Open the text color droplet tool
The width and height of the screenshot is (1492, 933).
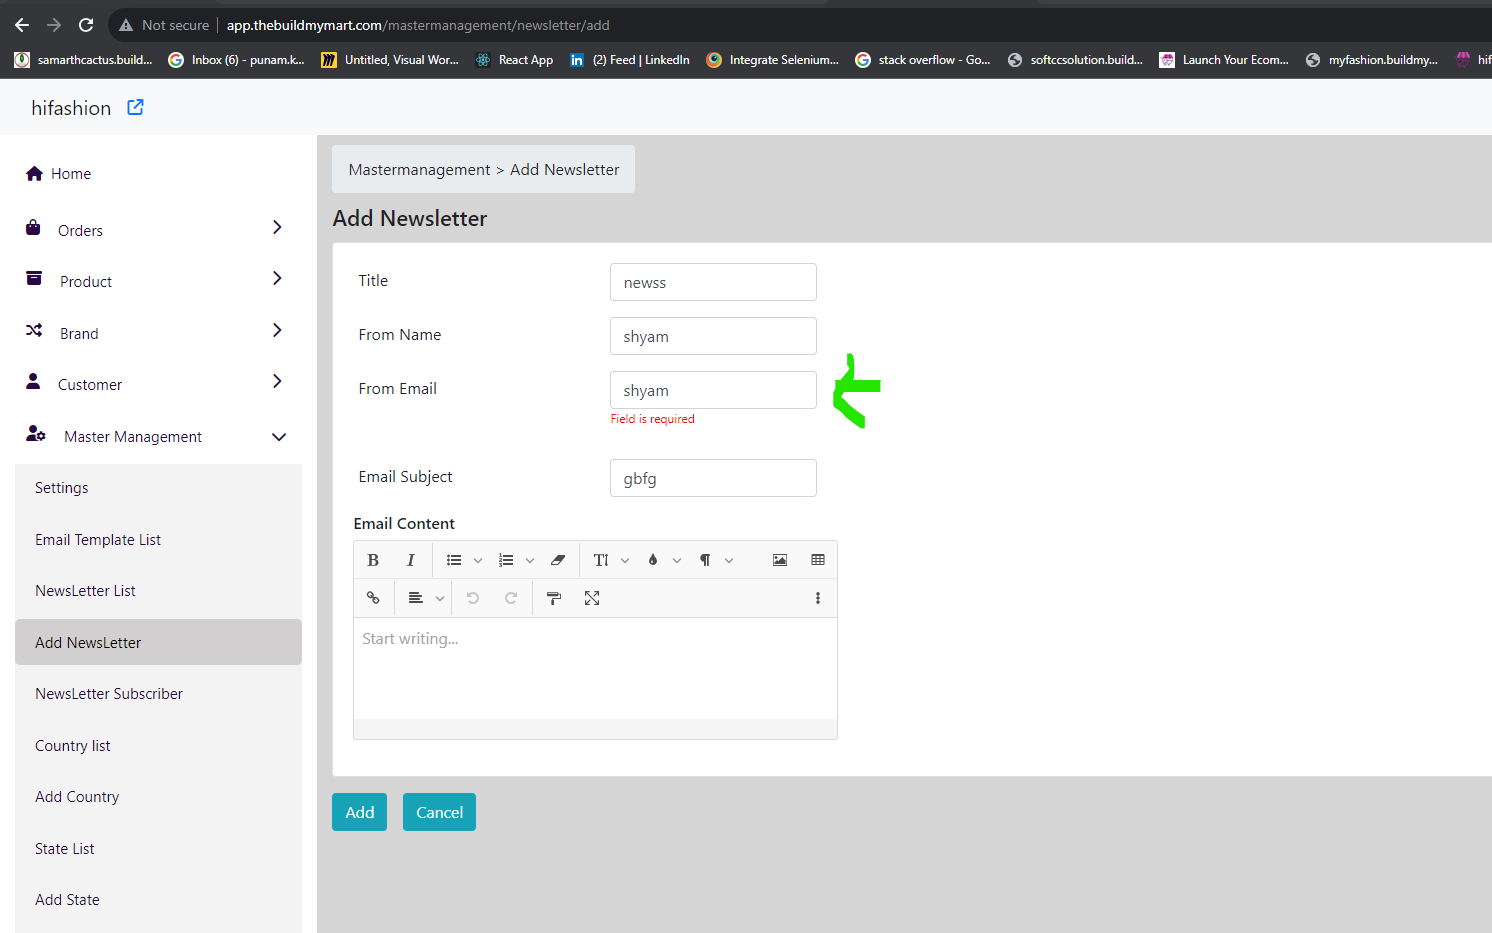pos(653,560)
